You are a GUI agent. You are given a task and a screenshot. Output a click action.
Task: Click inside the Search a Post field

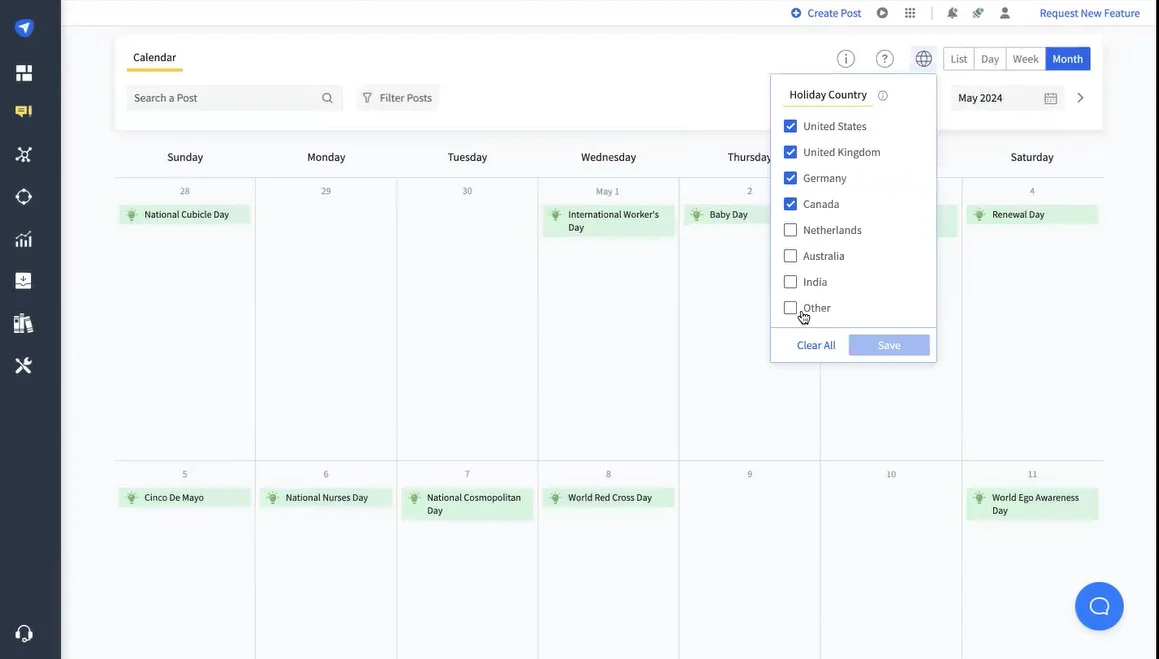tap(220, 96)
